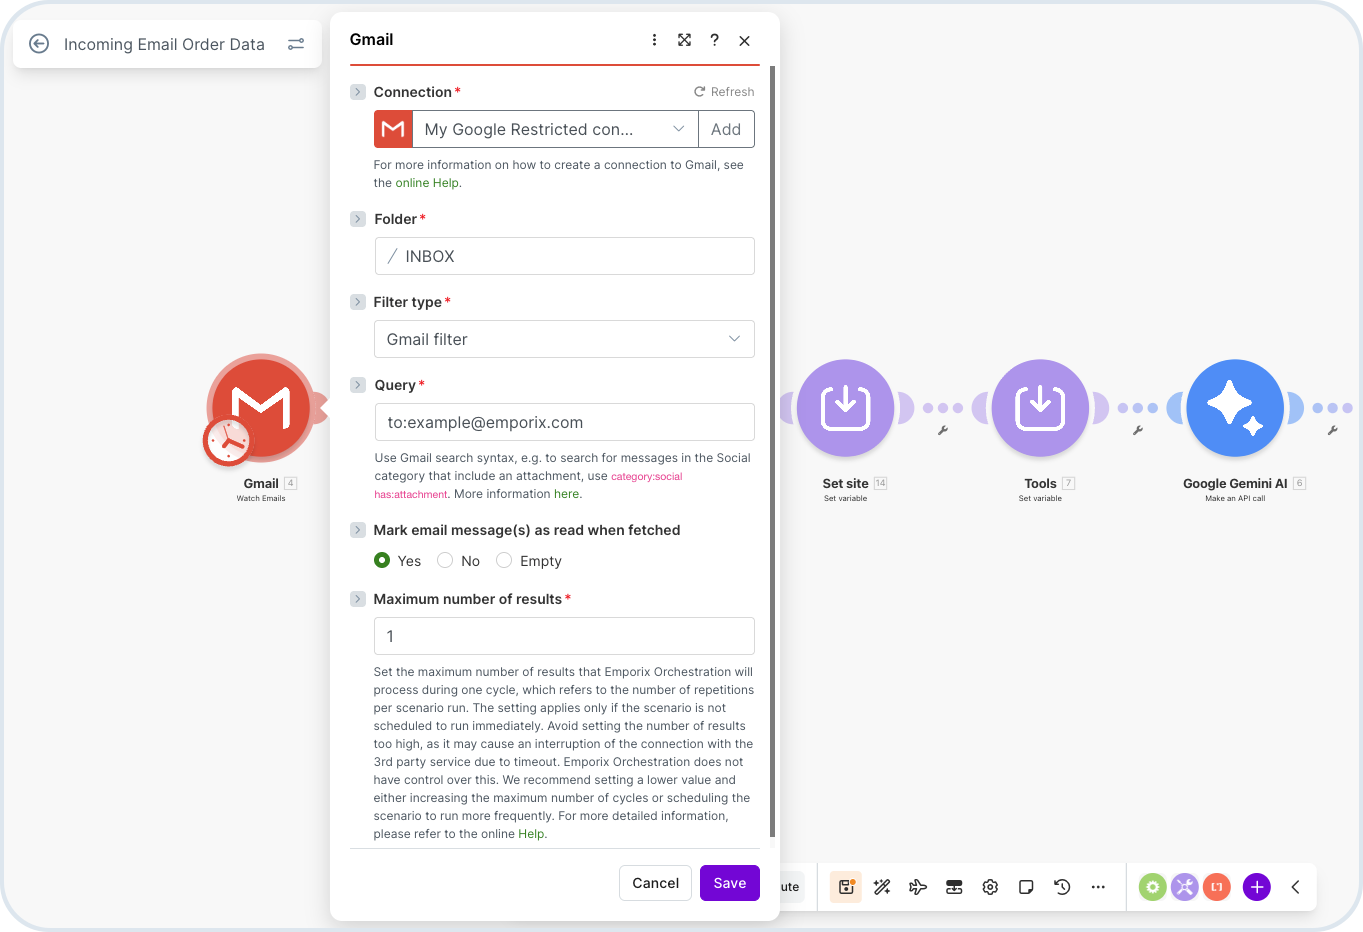Open the history clock icon in toolbar

point(1062,887)
